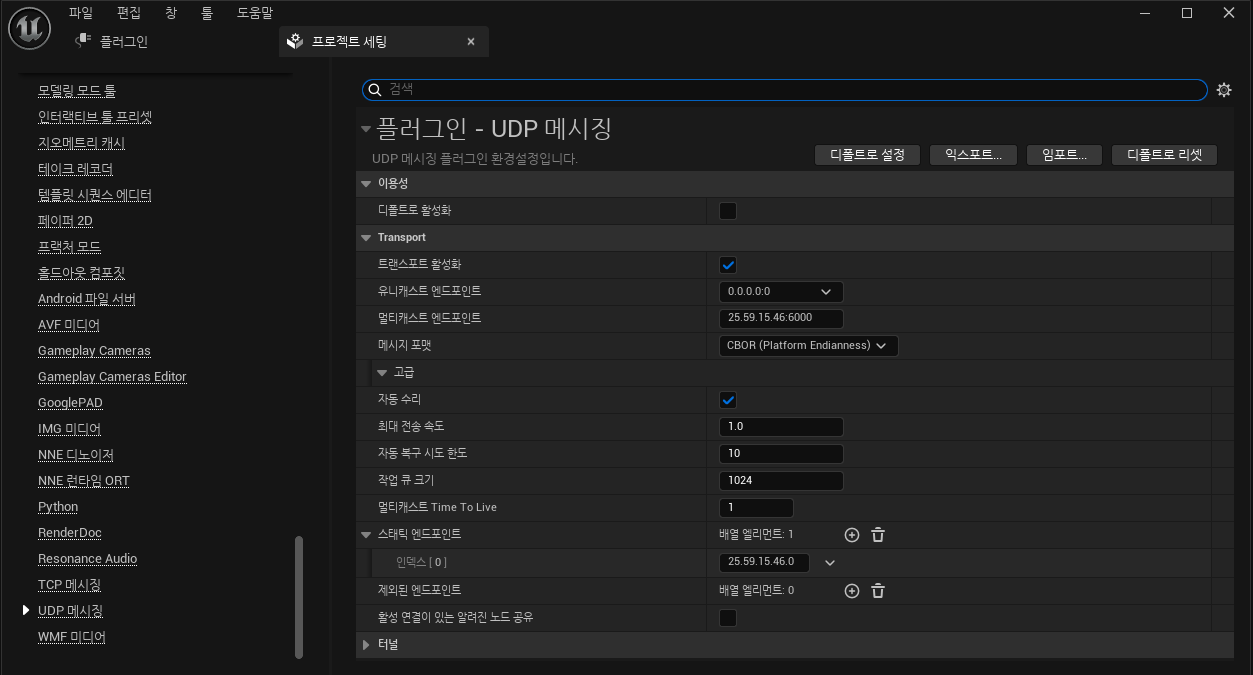Select GooglePAD in sidebar
This screenshot has width=1253, height=675.
(70, 403)
